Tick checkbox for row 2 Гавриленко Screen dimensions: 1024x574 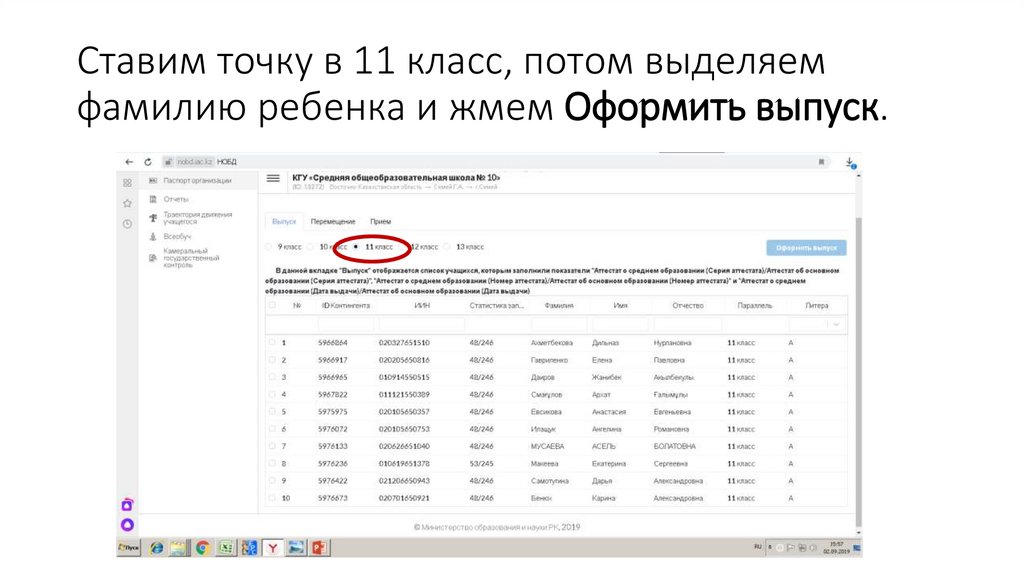click(x=272, y=360)
